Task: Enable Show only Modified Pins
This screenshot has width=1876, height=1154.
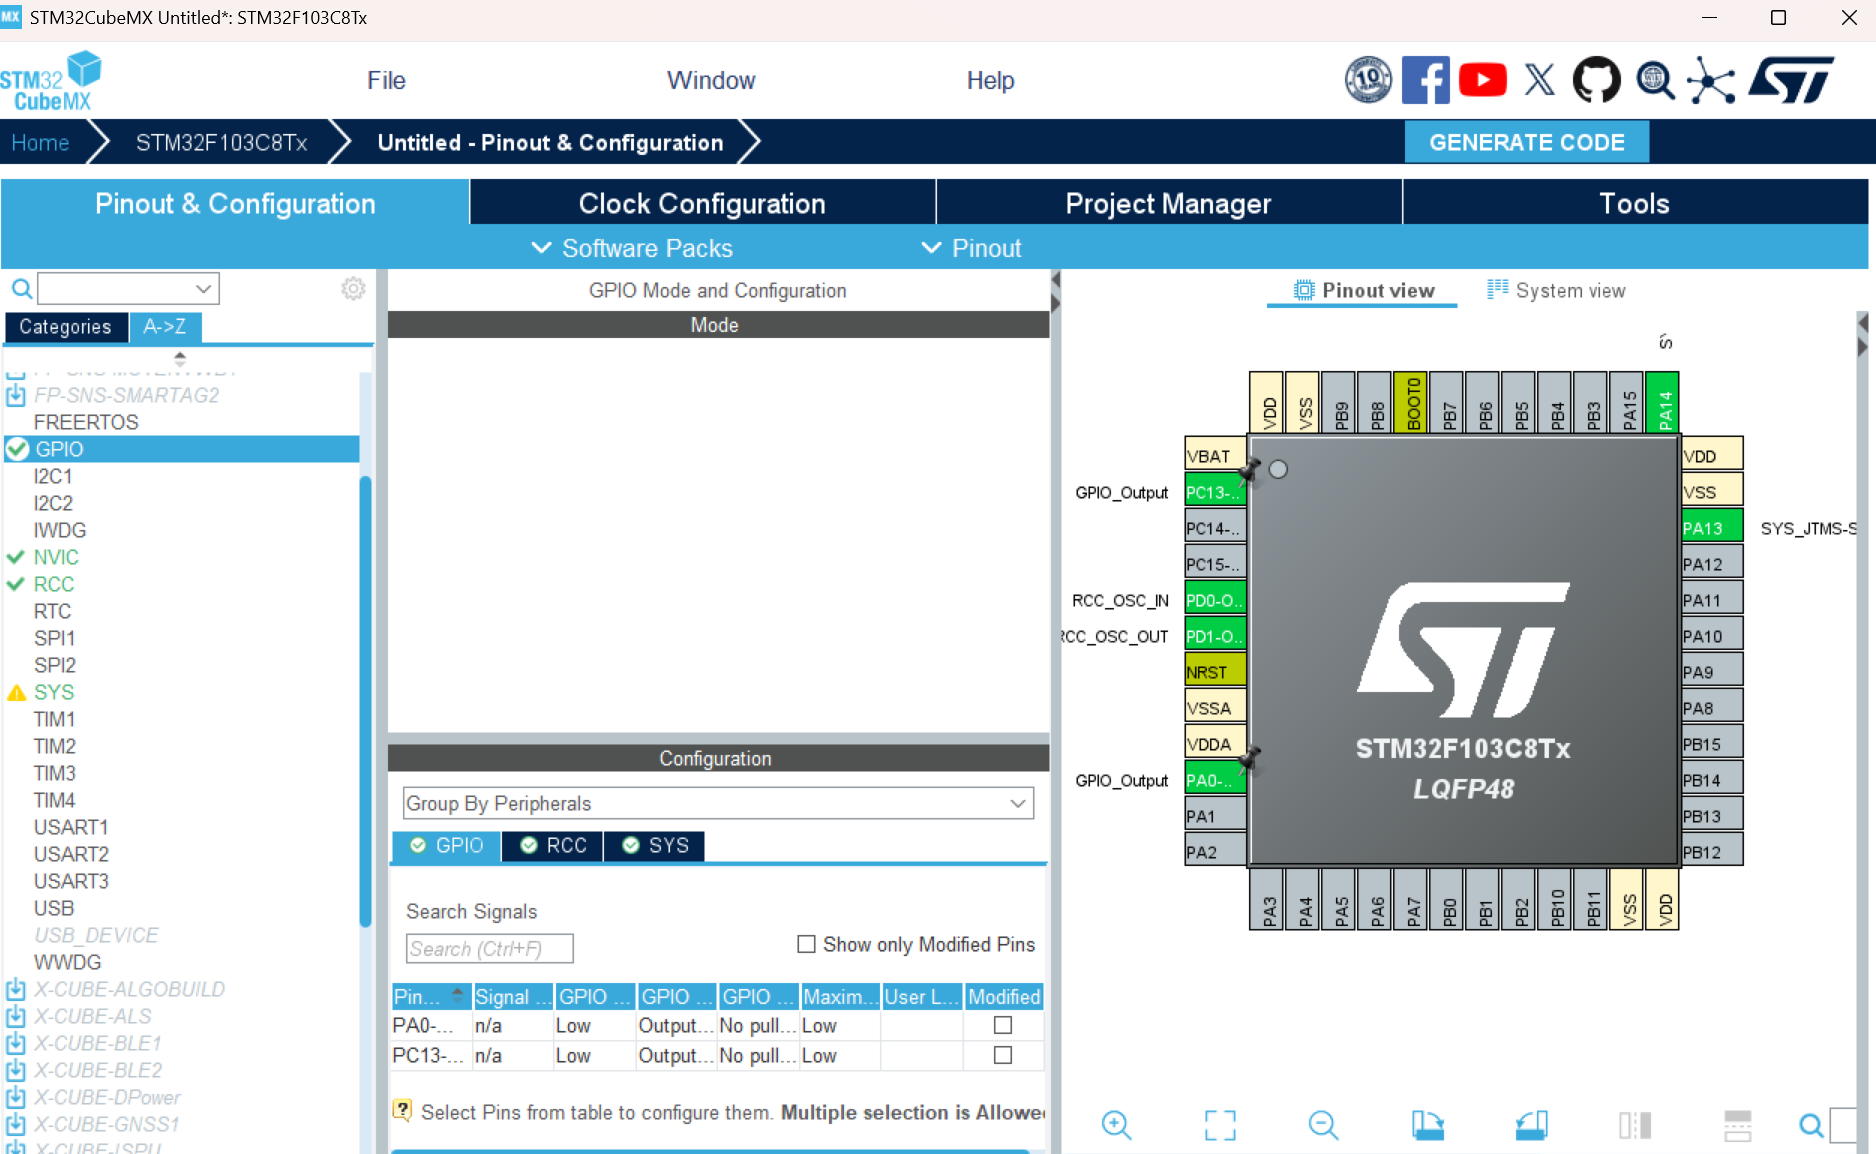Action: pyautogui.click(x=806, y=943)
